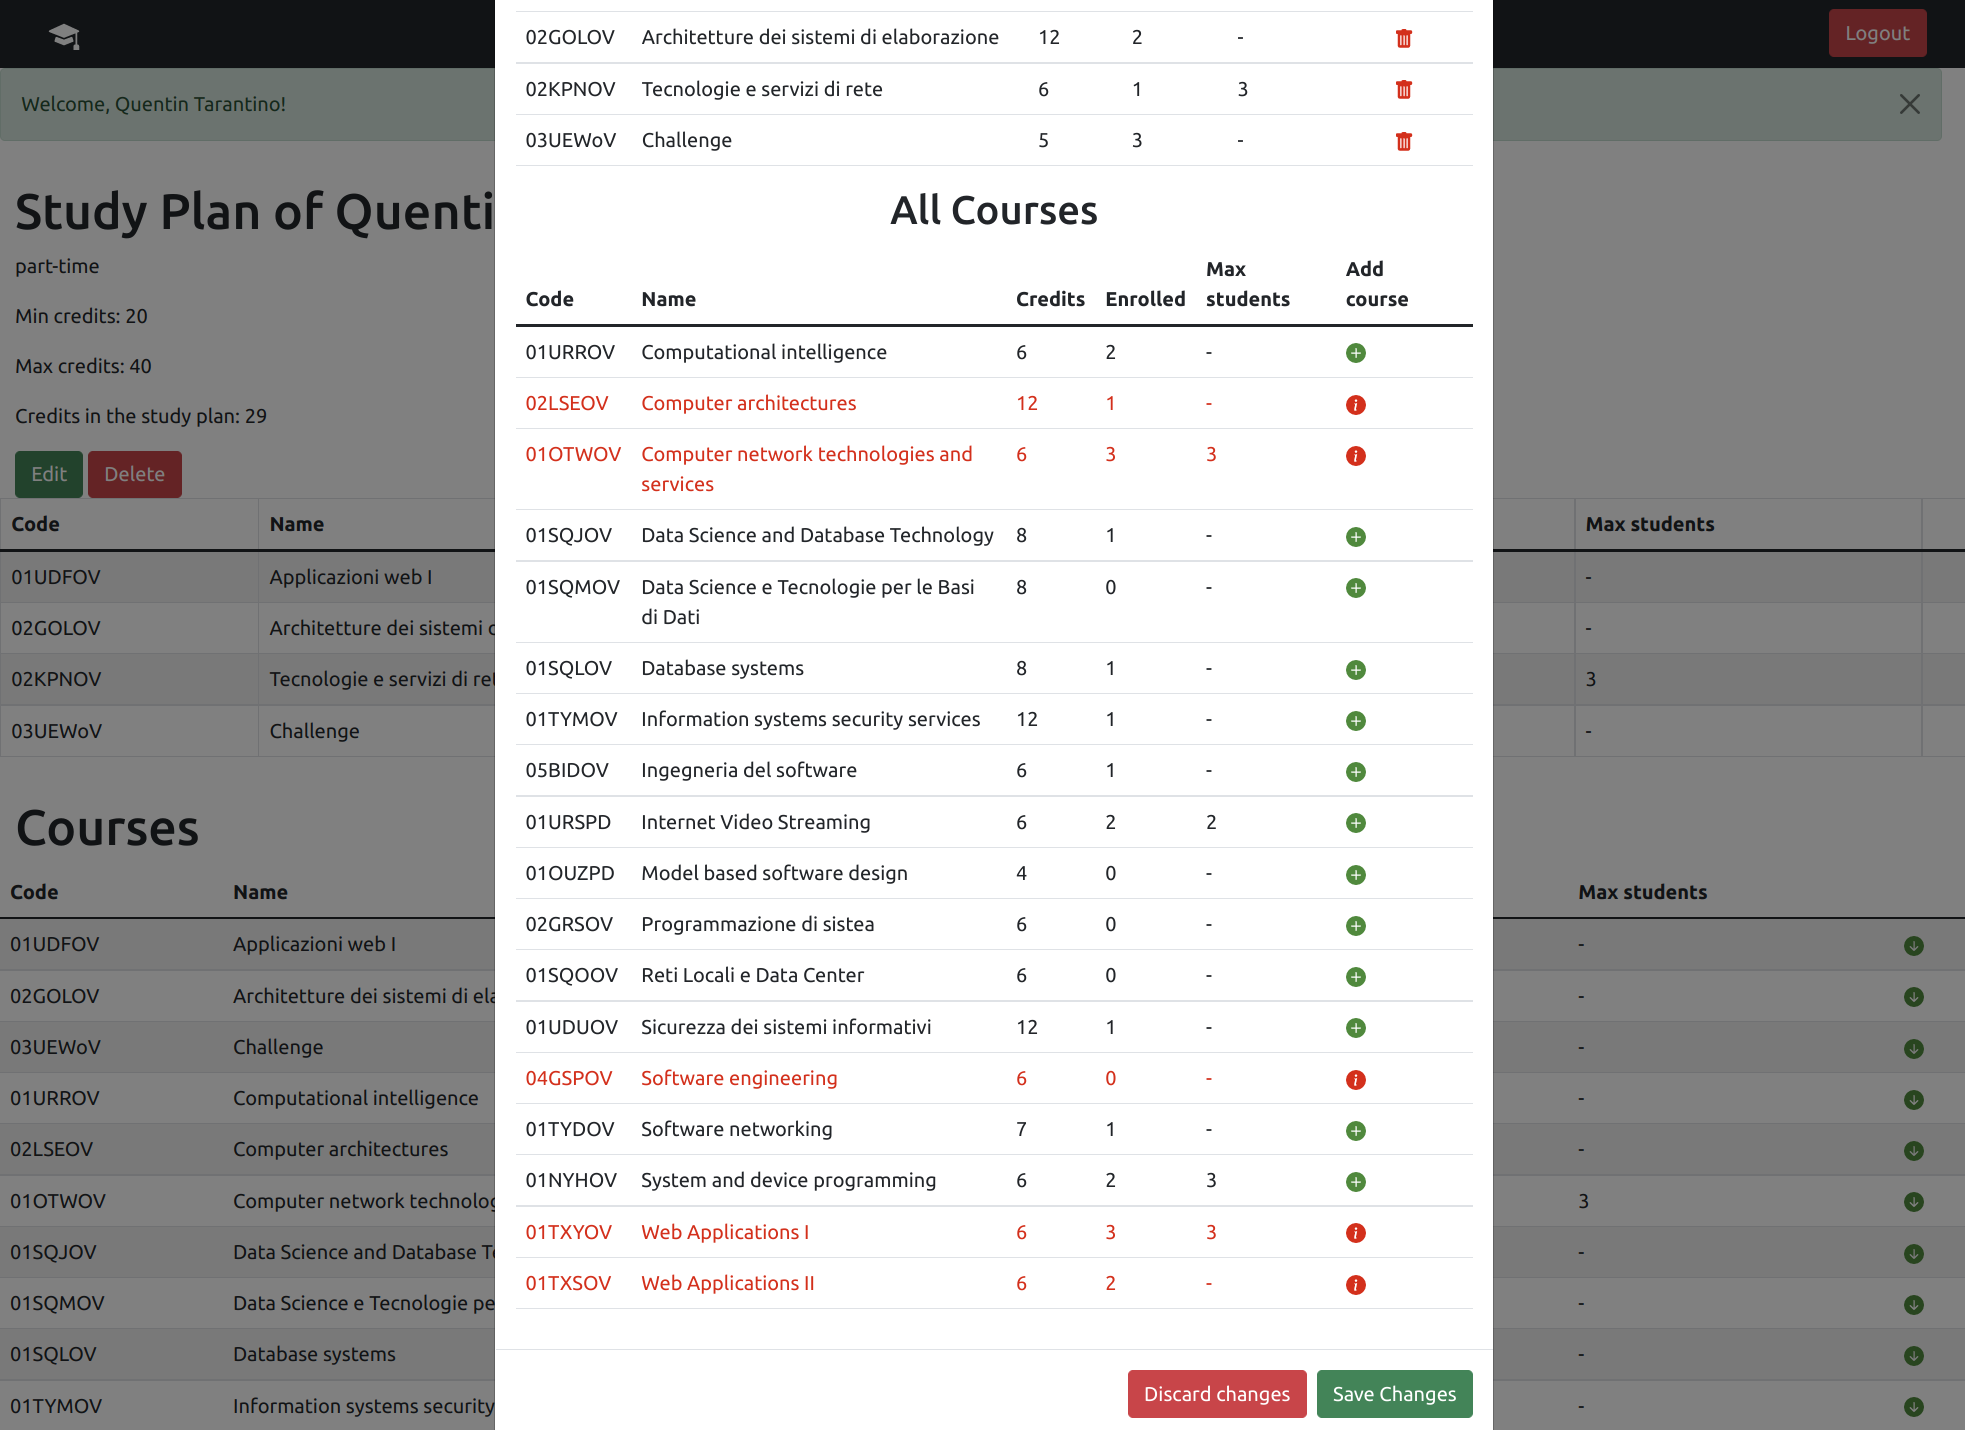This screenshot has height=1430, width=1965.
Task: Add Model based software design course
Action: 1355,875
